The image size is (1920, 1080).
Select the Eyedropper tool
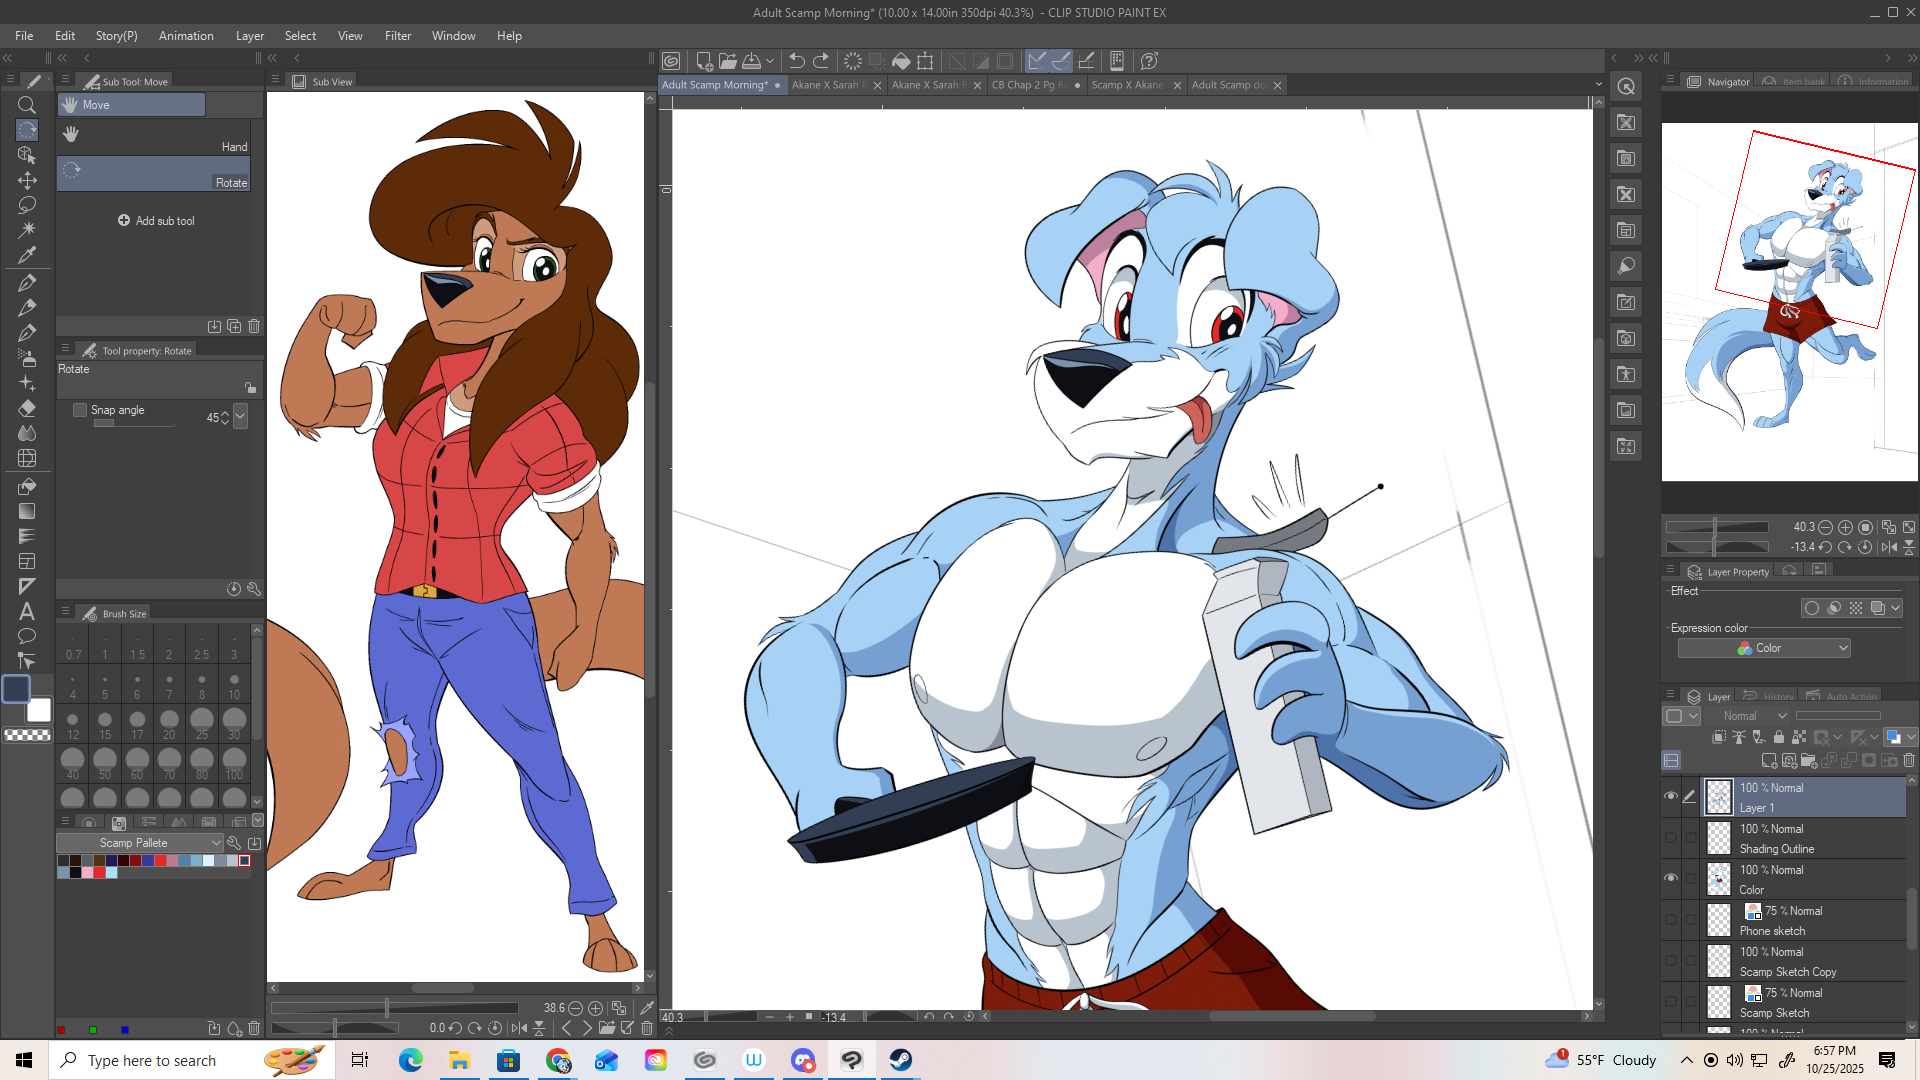tap(27, 255)
